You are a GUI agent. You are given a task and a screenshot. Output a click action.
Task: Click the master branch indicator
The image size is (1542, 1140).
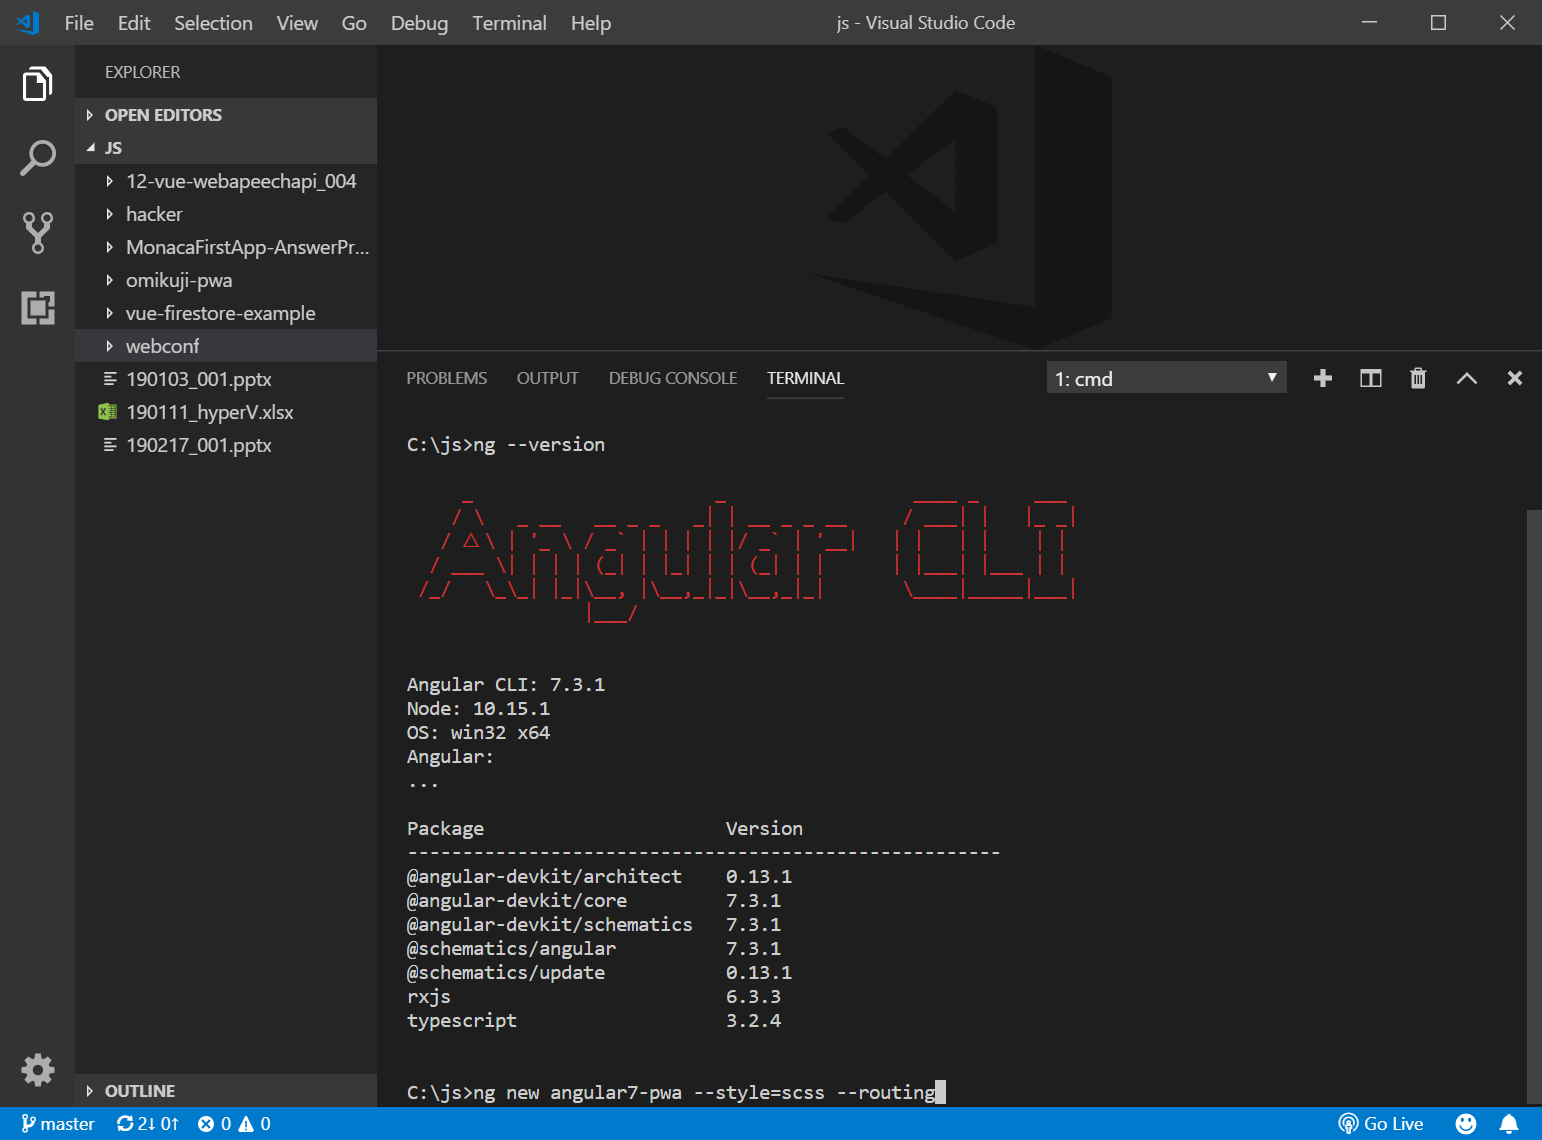58,1124
